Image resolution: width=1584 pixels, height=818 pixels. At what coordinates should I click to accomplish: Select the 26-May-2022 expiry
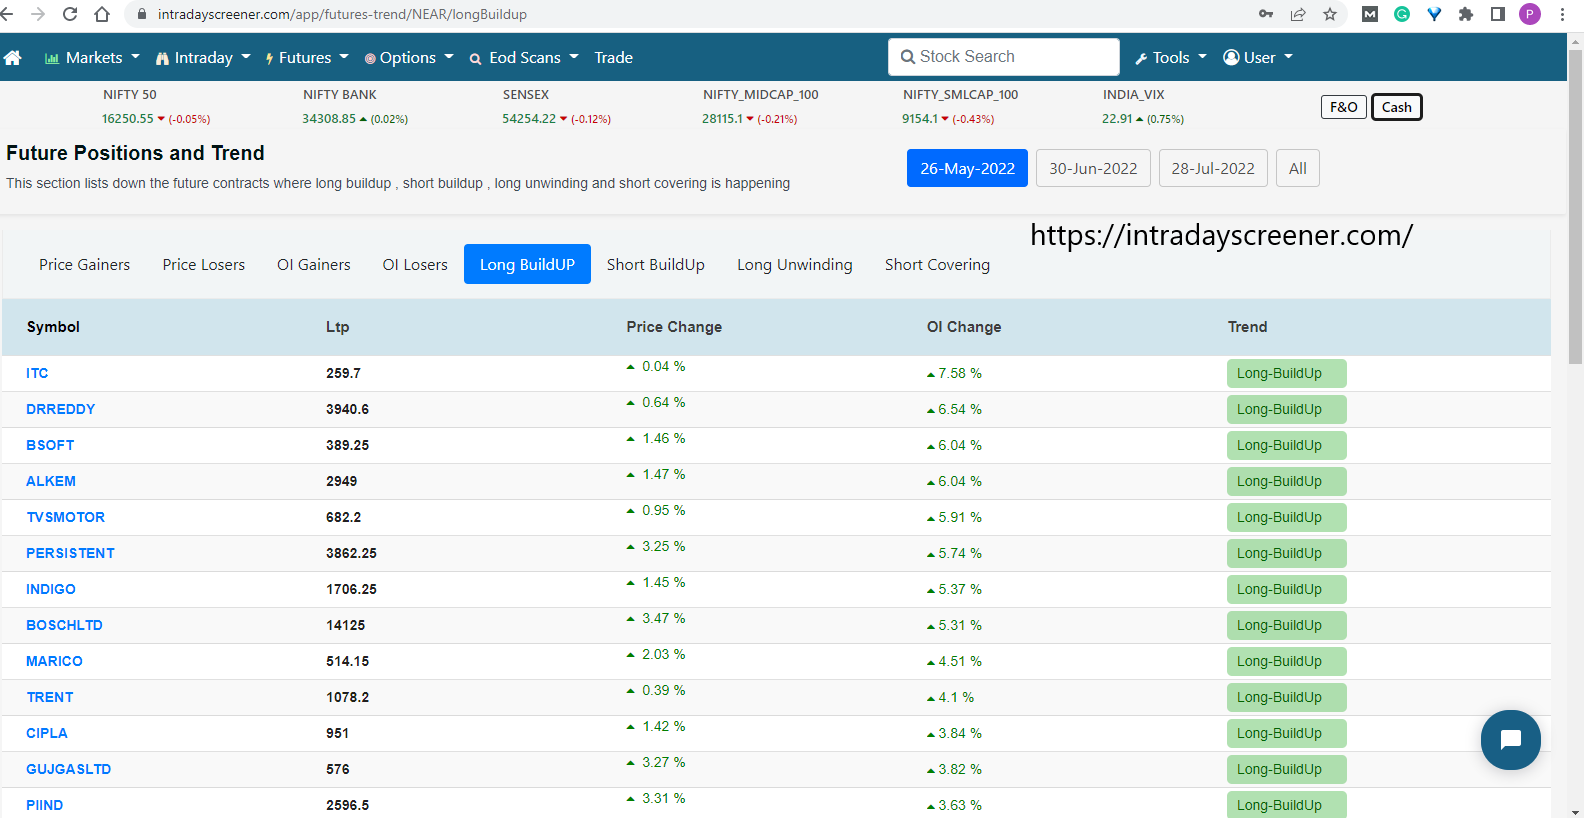pyautogui.click(x=967, y=168)
